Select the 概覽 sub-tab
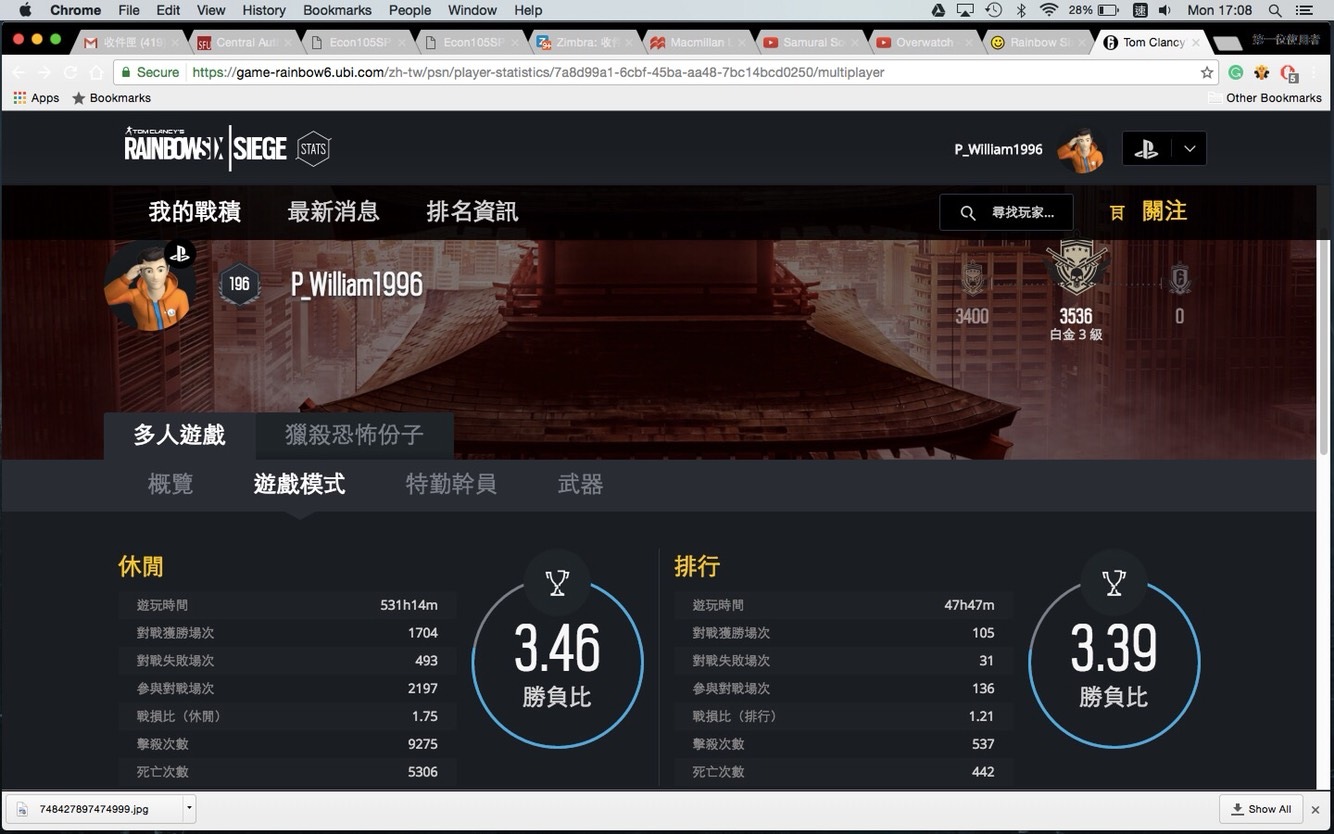Image resolution: width=1334 pixels, height=834 pixels. click(x=170, y=484)
